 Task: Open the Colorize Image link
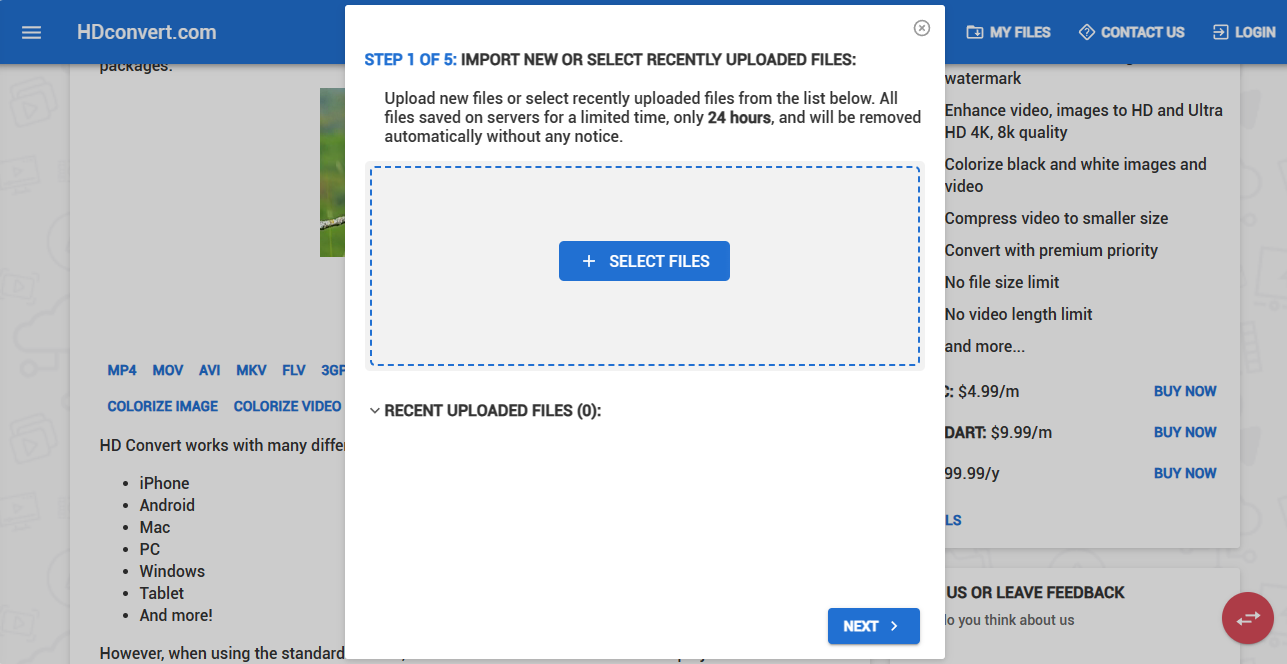163,406
